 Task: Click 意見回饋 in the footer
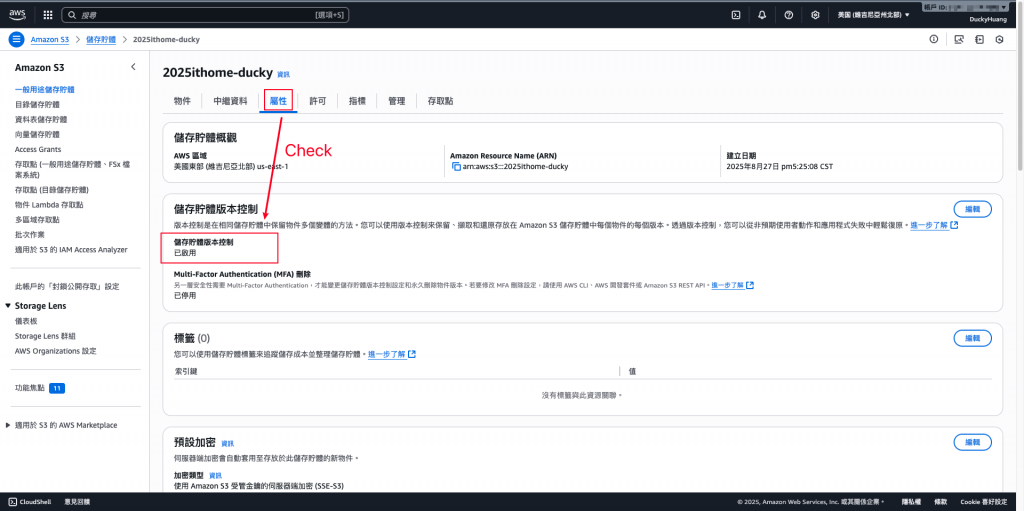tap(76, 502)
